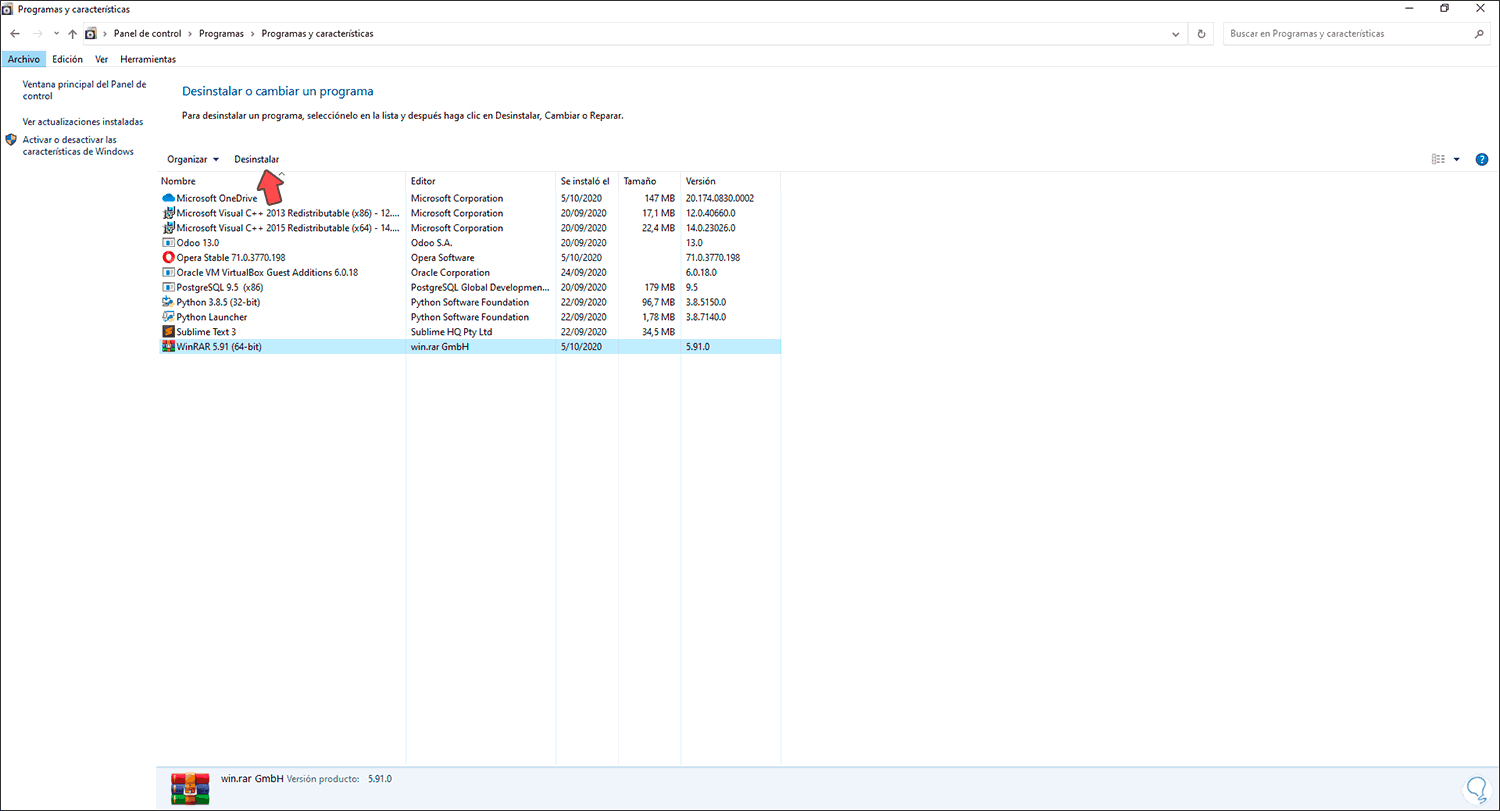Image resolution: width=1500 pixels, height=811 pixels.
Task: Select the Microsoft OneDrive row name
Action: coord(216,198)
